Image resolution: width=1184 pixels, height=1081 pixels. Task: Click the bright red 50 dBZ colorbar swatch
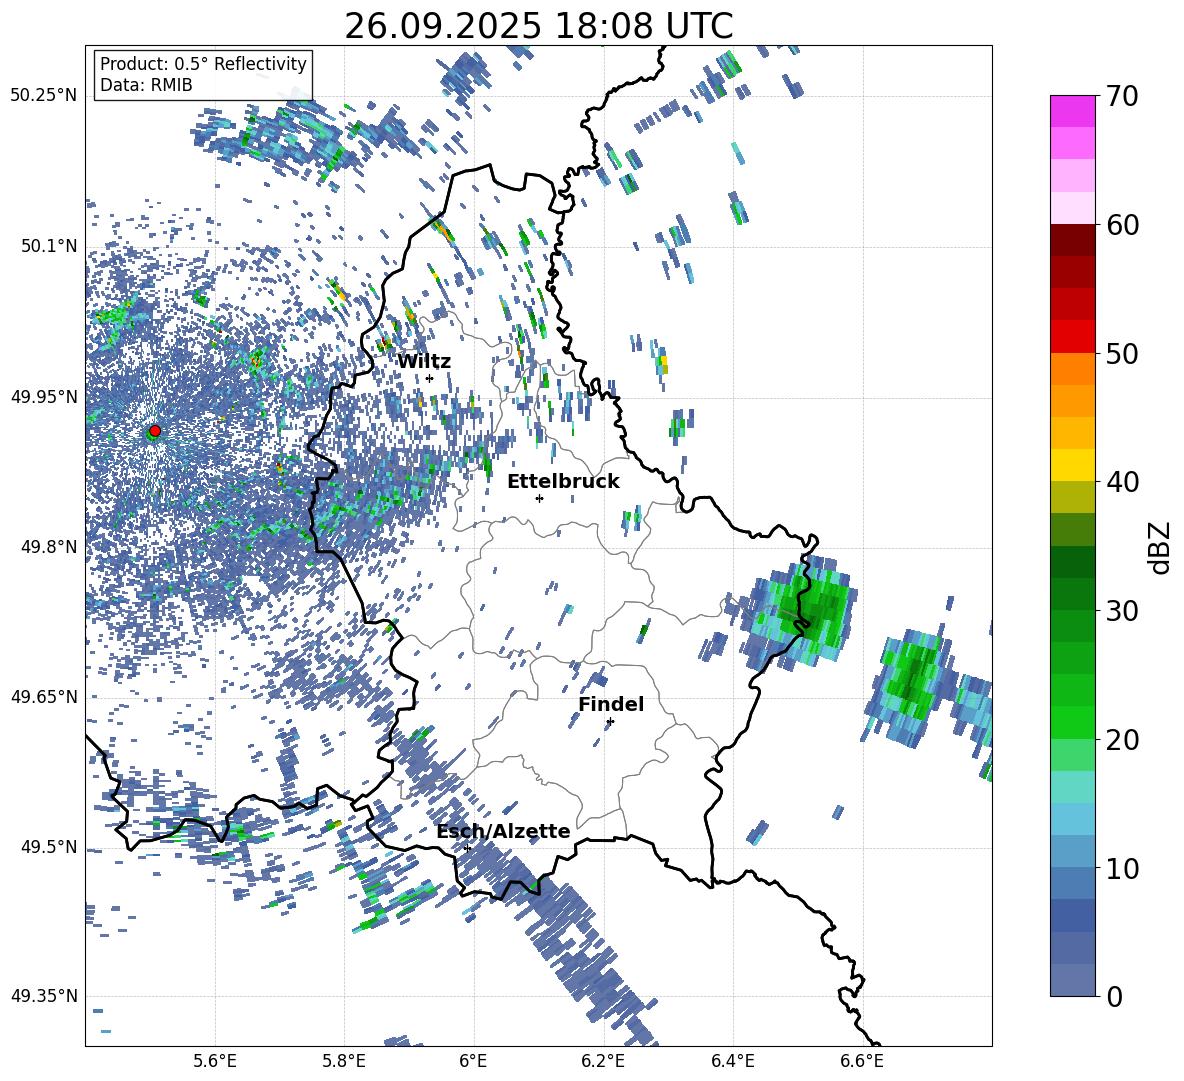tap(1072, 337)
